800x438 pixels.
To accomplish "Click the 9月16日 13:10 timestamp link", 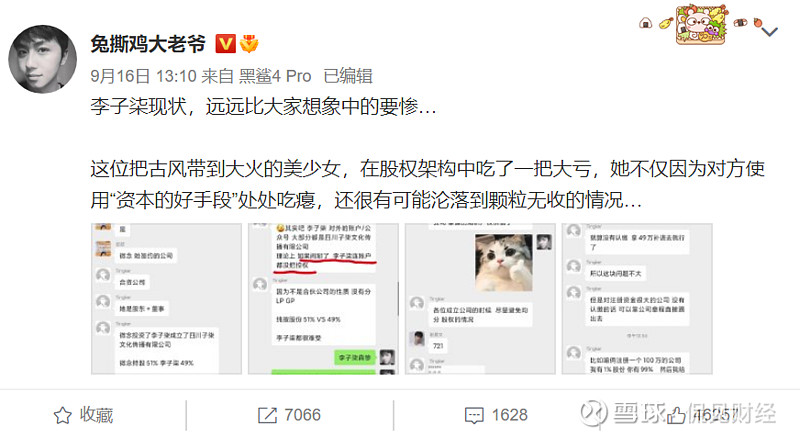I will click(143, 76).
